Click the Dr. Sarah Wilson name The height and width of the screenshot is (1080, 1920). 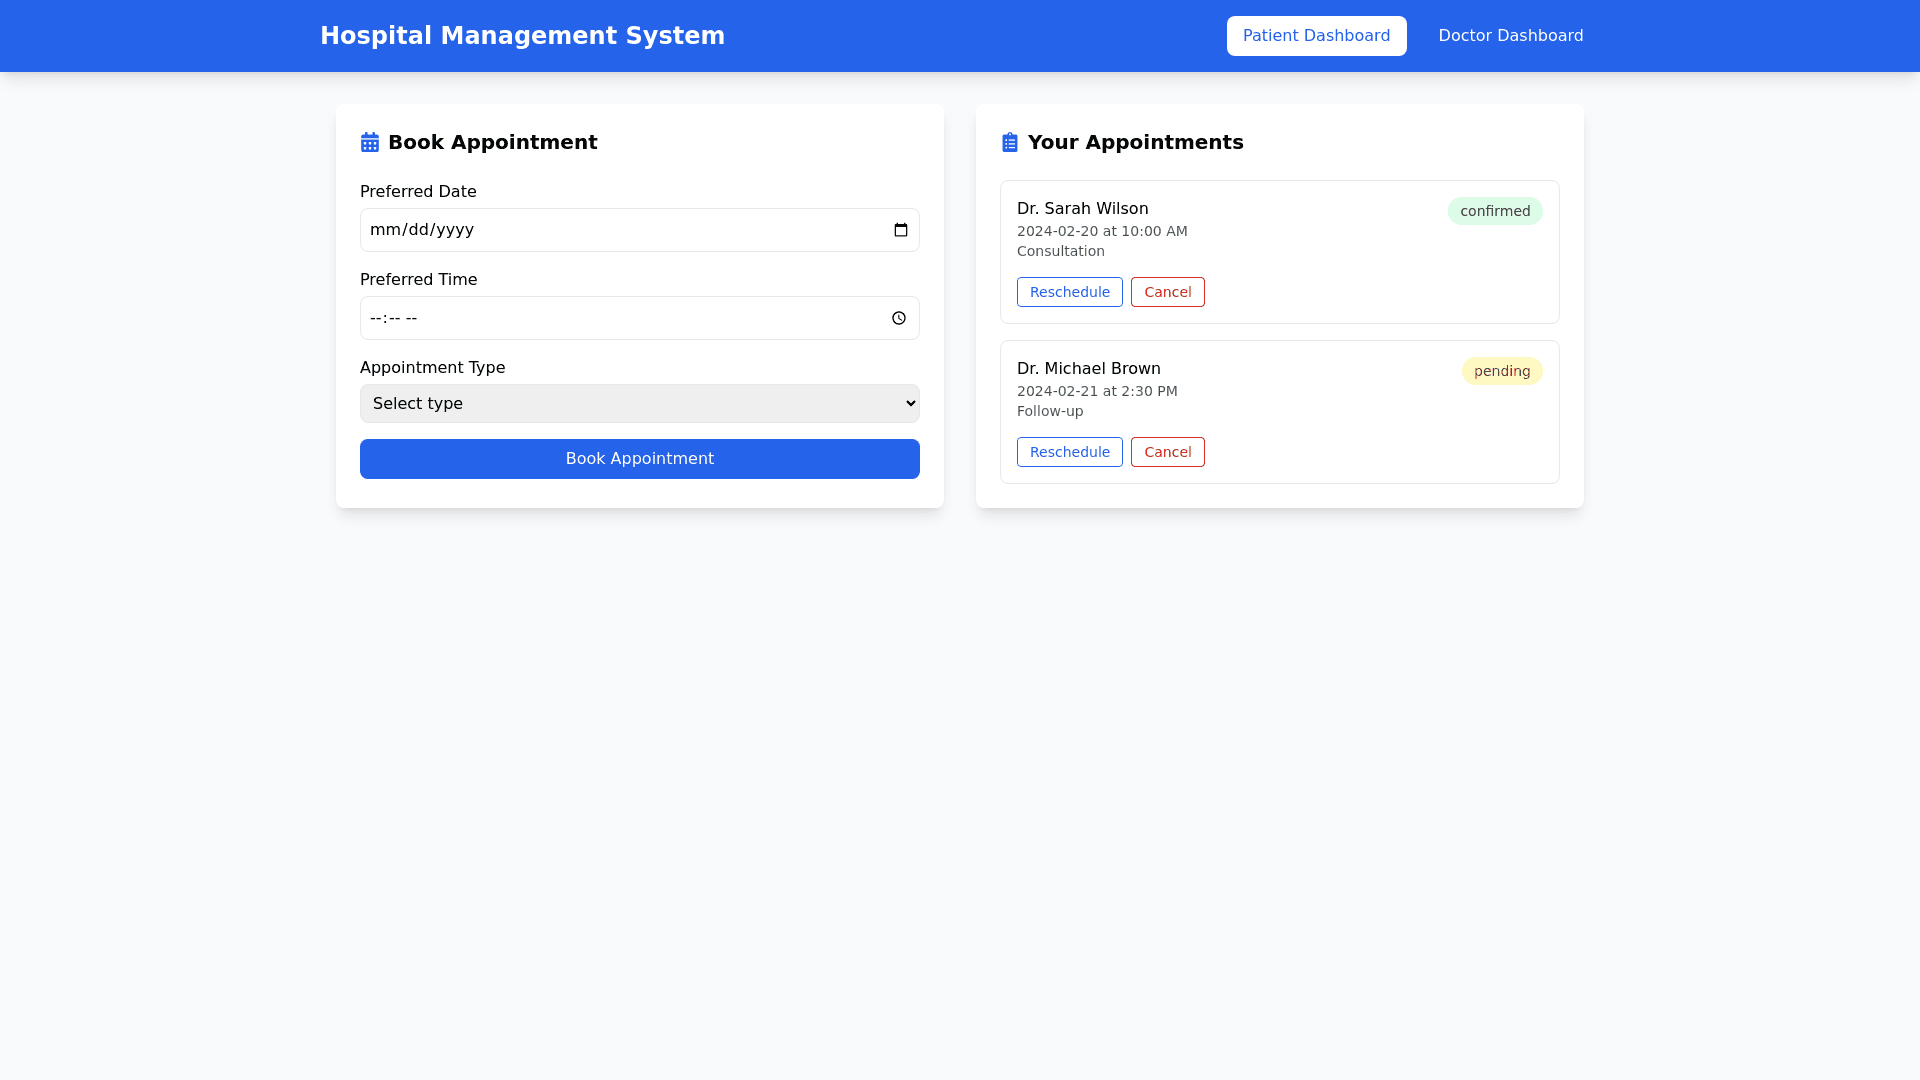coord(1082,209)
